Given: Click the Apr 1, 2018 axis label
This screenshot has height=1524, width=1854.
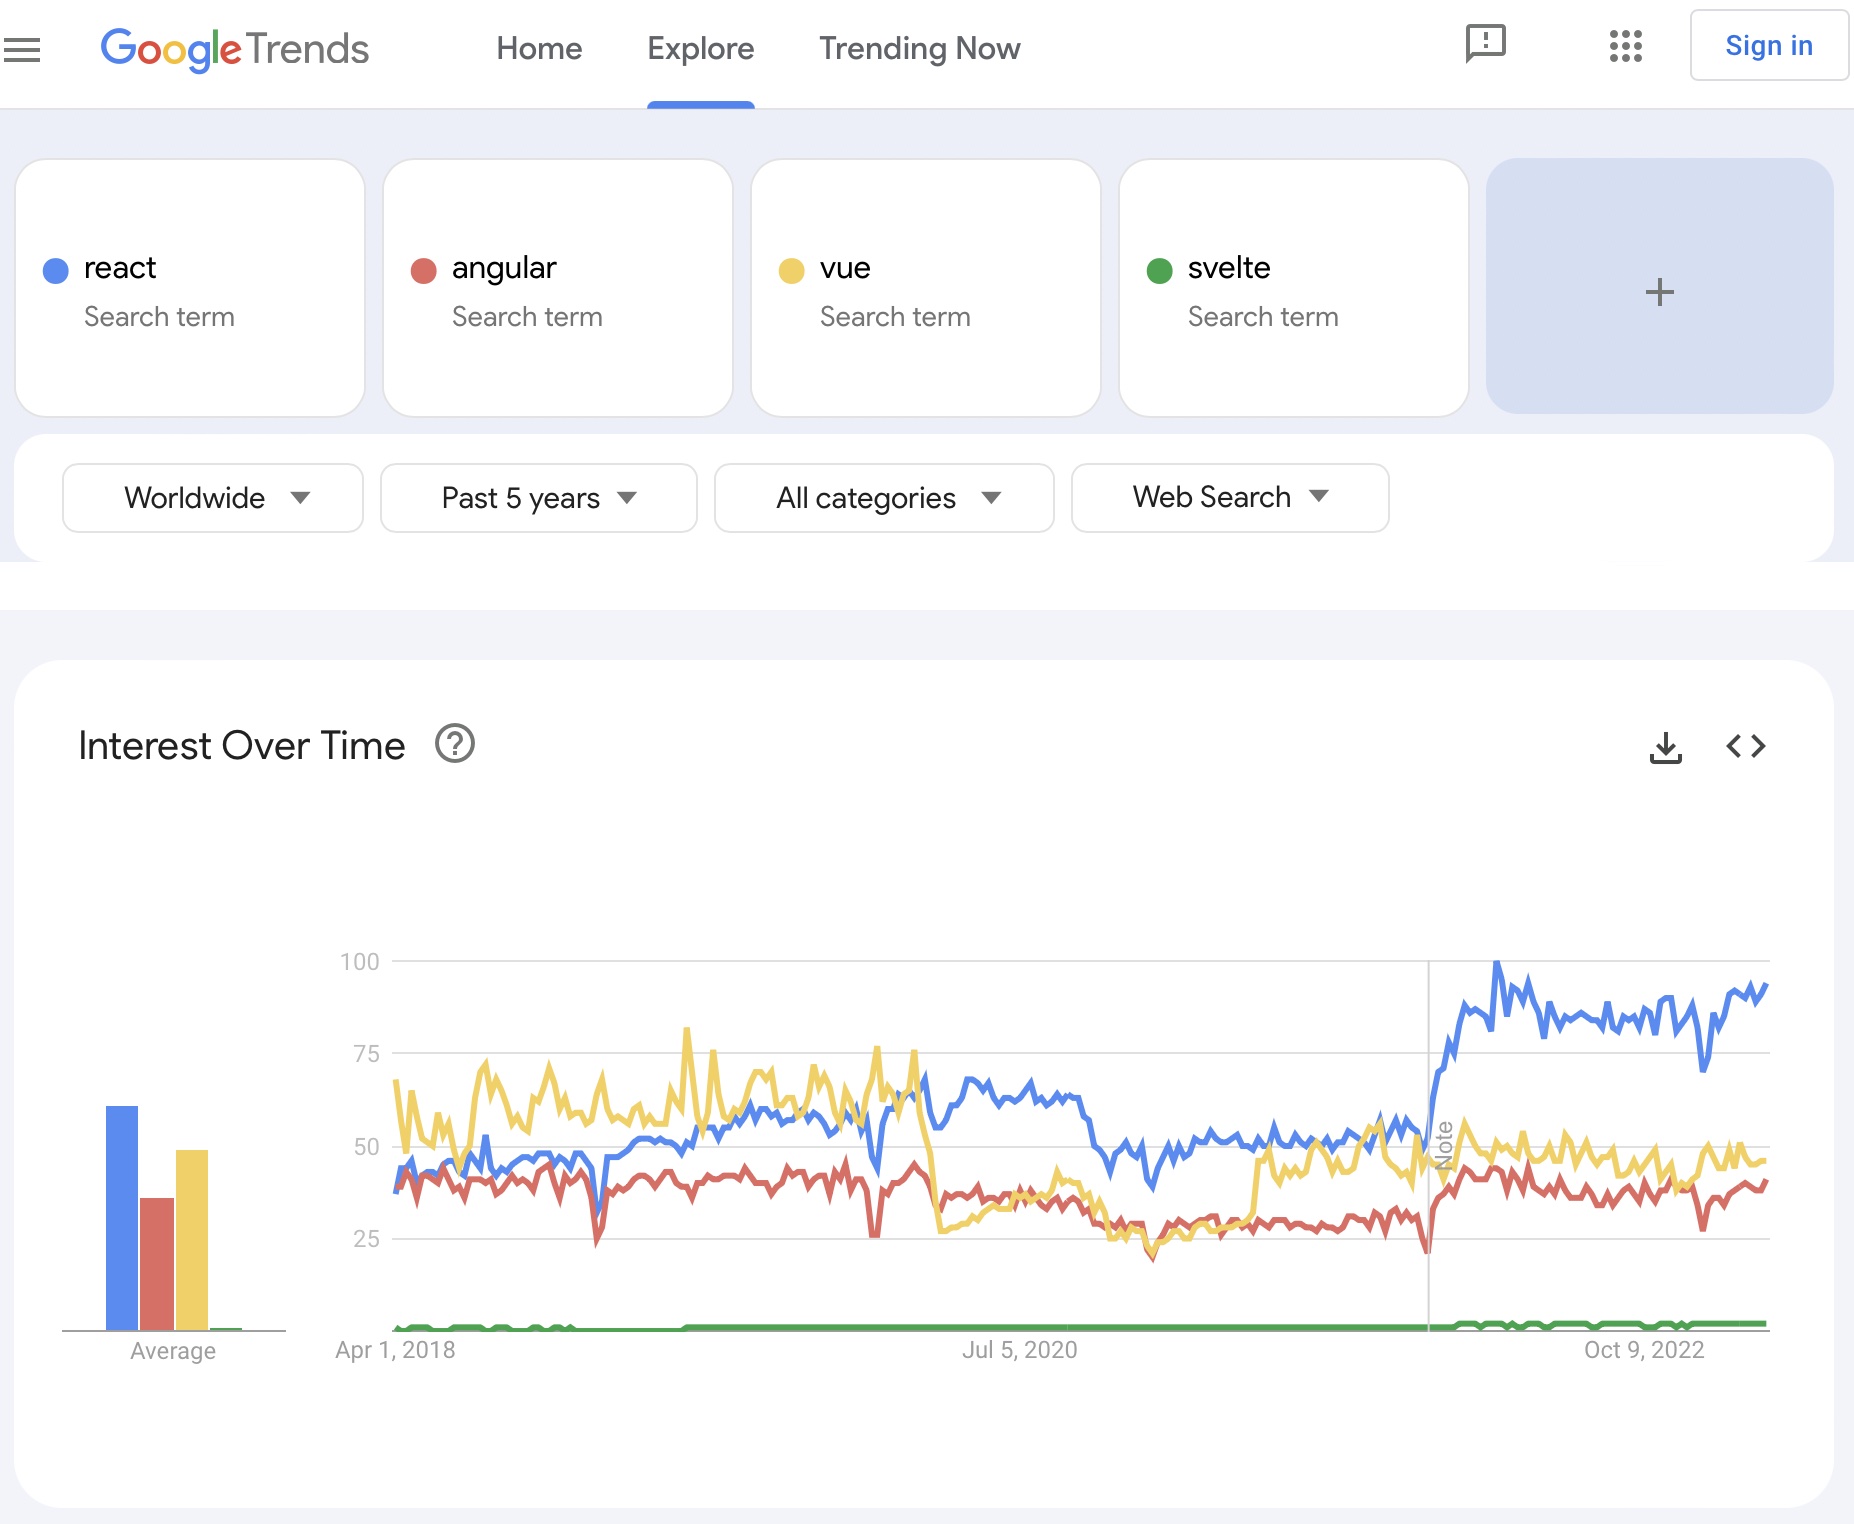Looking at the screenshot, I should (x=395, y=1350).
